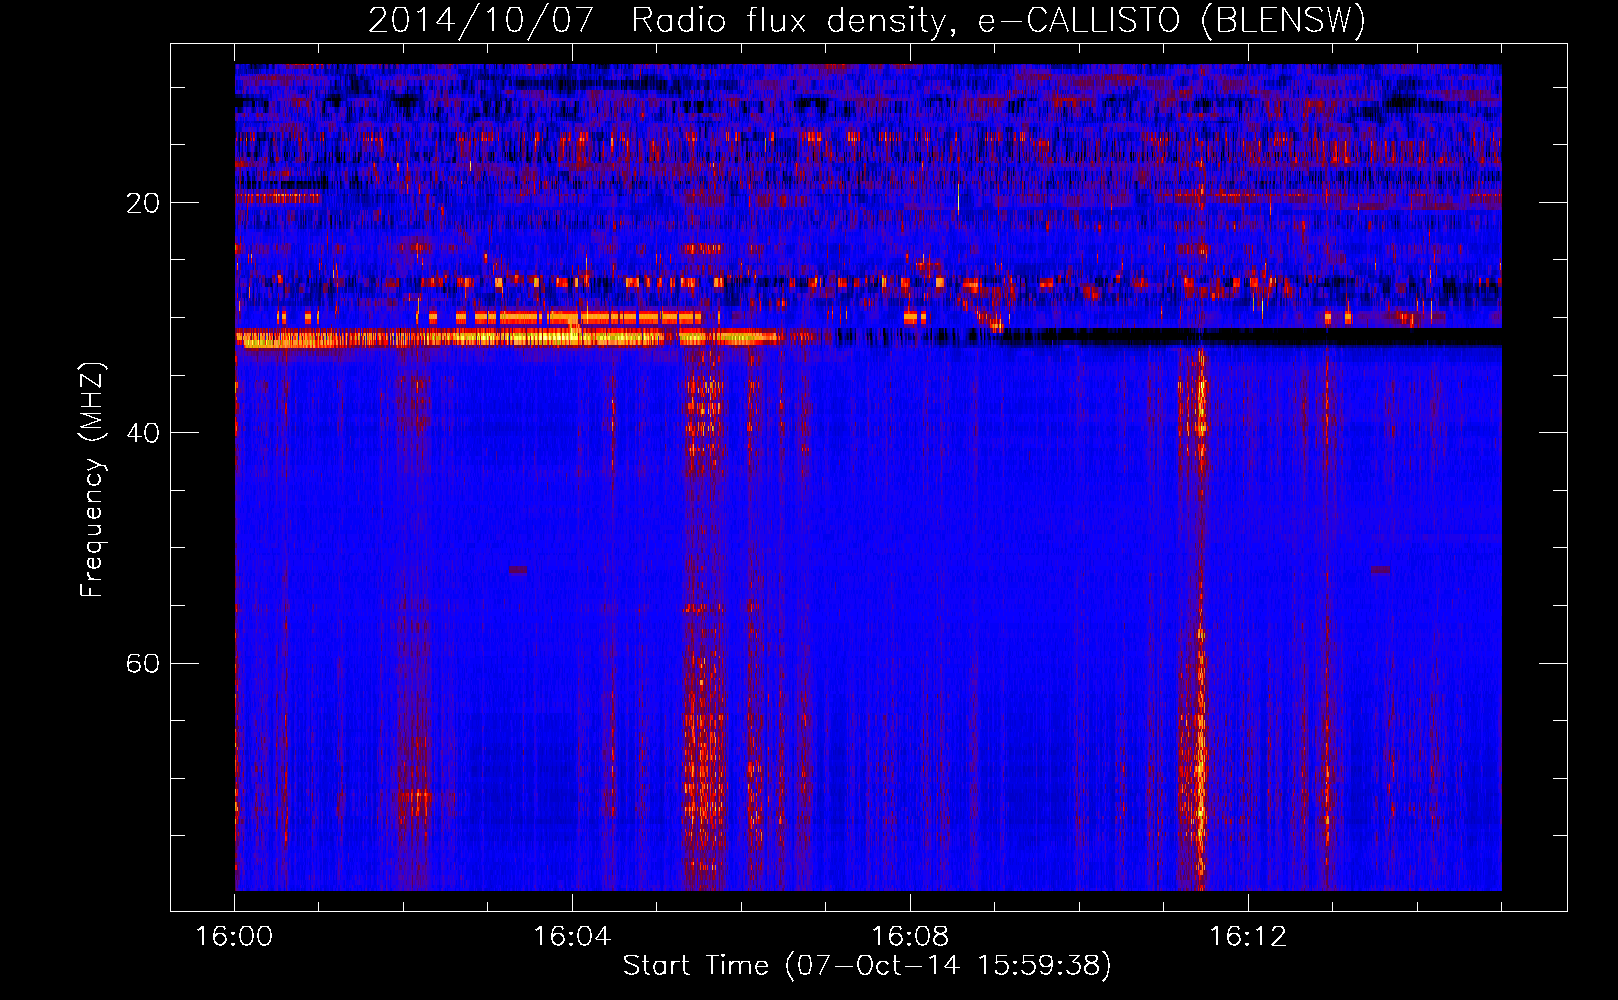Click the 'Start Time (07-Oct-14 15:59:38)' label
Screen dimensions: 1618x1000
[x=867, y=966]
